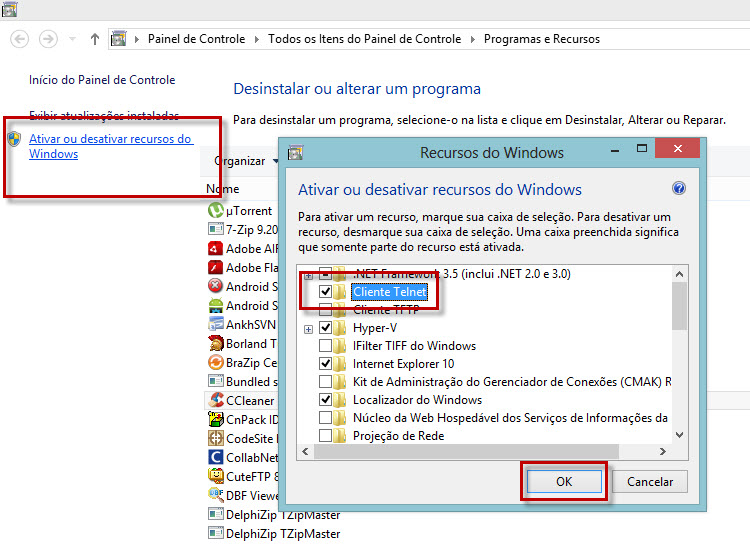Click the horizontal scrollbar thumb in features list
The width and height of the screenshot is (750, 545).
click(x=466, y=451)
